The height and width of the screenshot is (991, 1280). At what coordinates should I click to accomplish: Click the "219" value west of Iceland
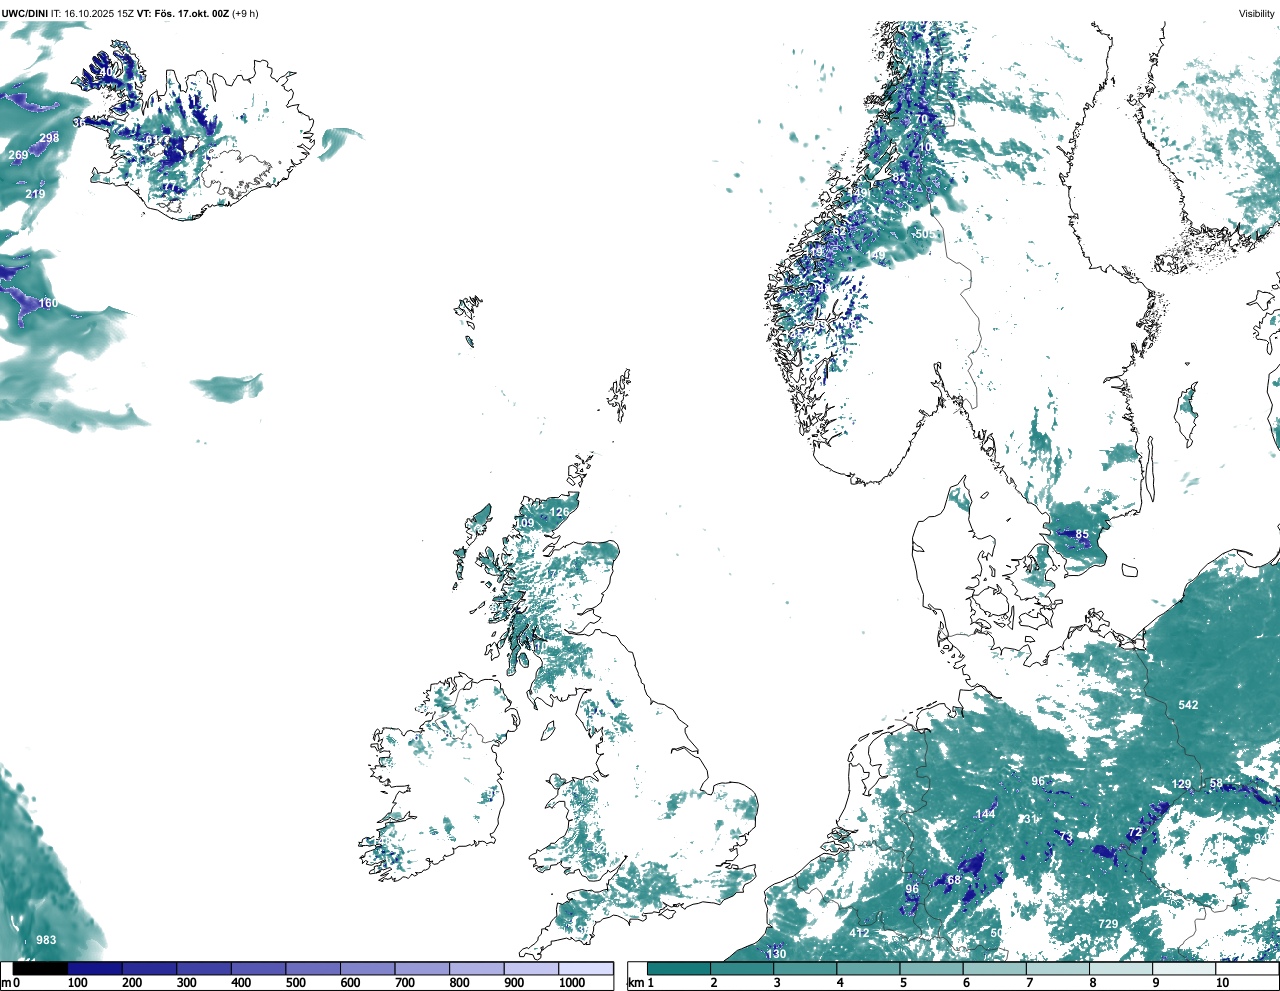tap(35, 194)
